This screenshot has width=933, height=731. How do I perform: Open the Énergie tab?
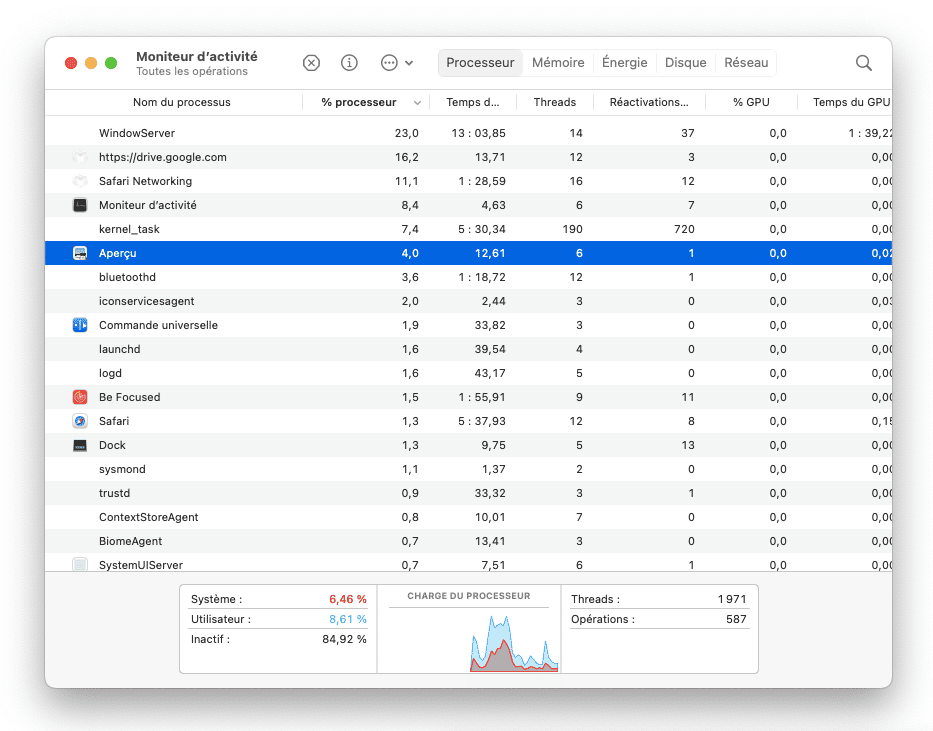coord(624,63)
